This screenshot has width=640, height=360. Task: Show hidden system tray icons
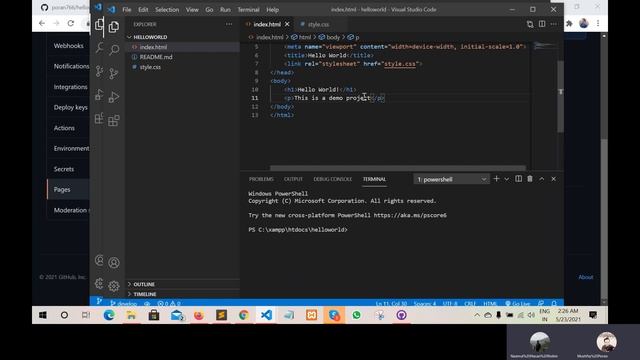click(477, 315)
